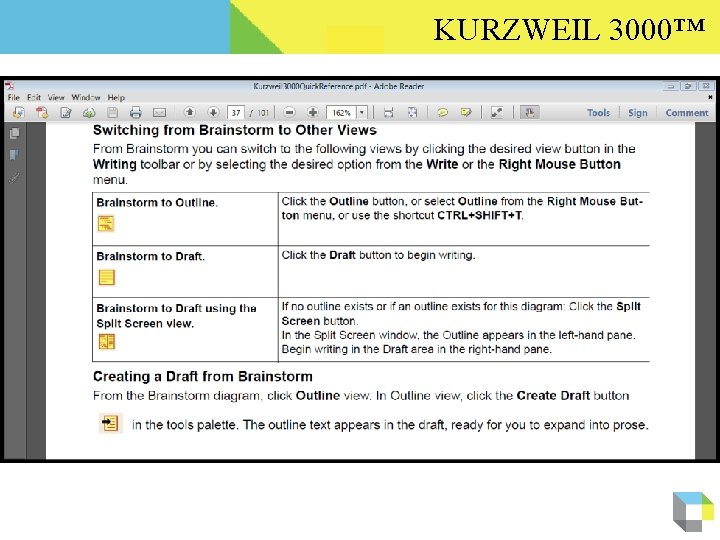The height and width of the screenshot is (540, 720).
Task: Click the page number field showing 37
Action: (236, 112)
